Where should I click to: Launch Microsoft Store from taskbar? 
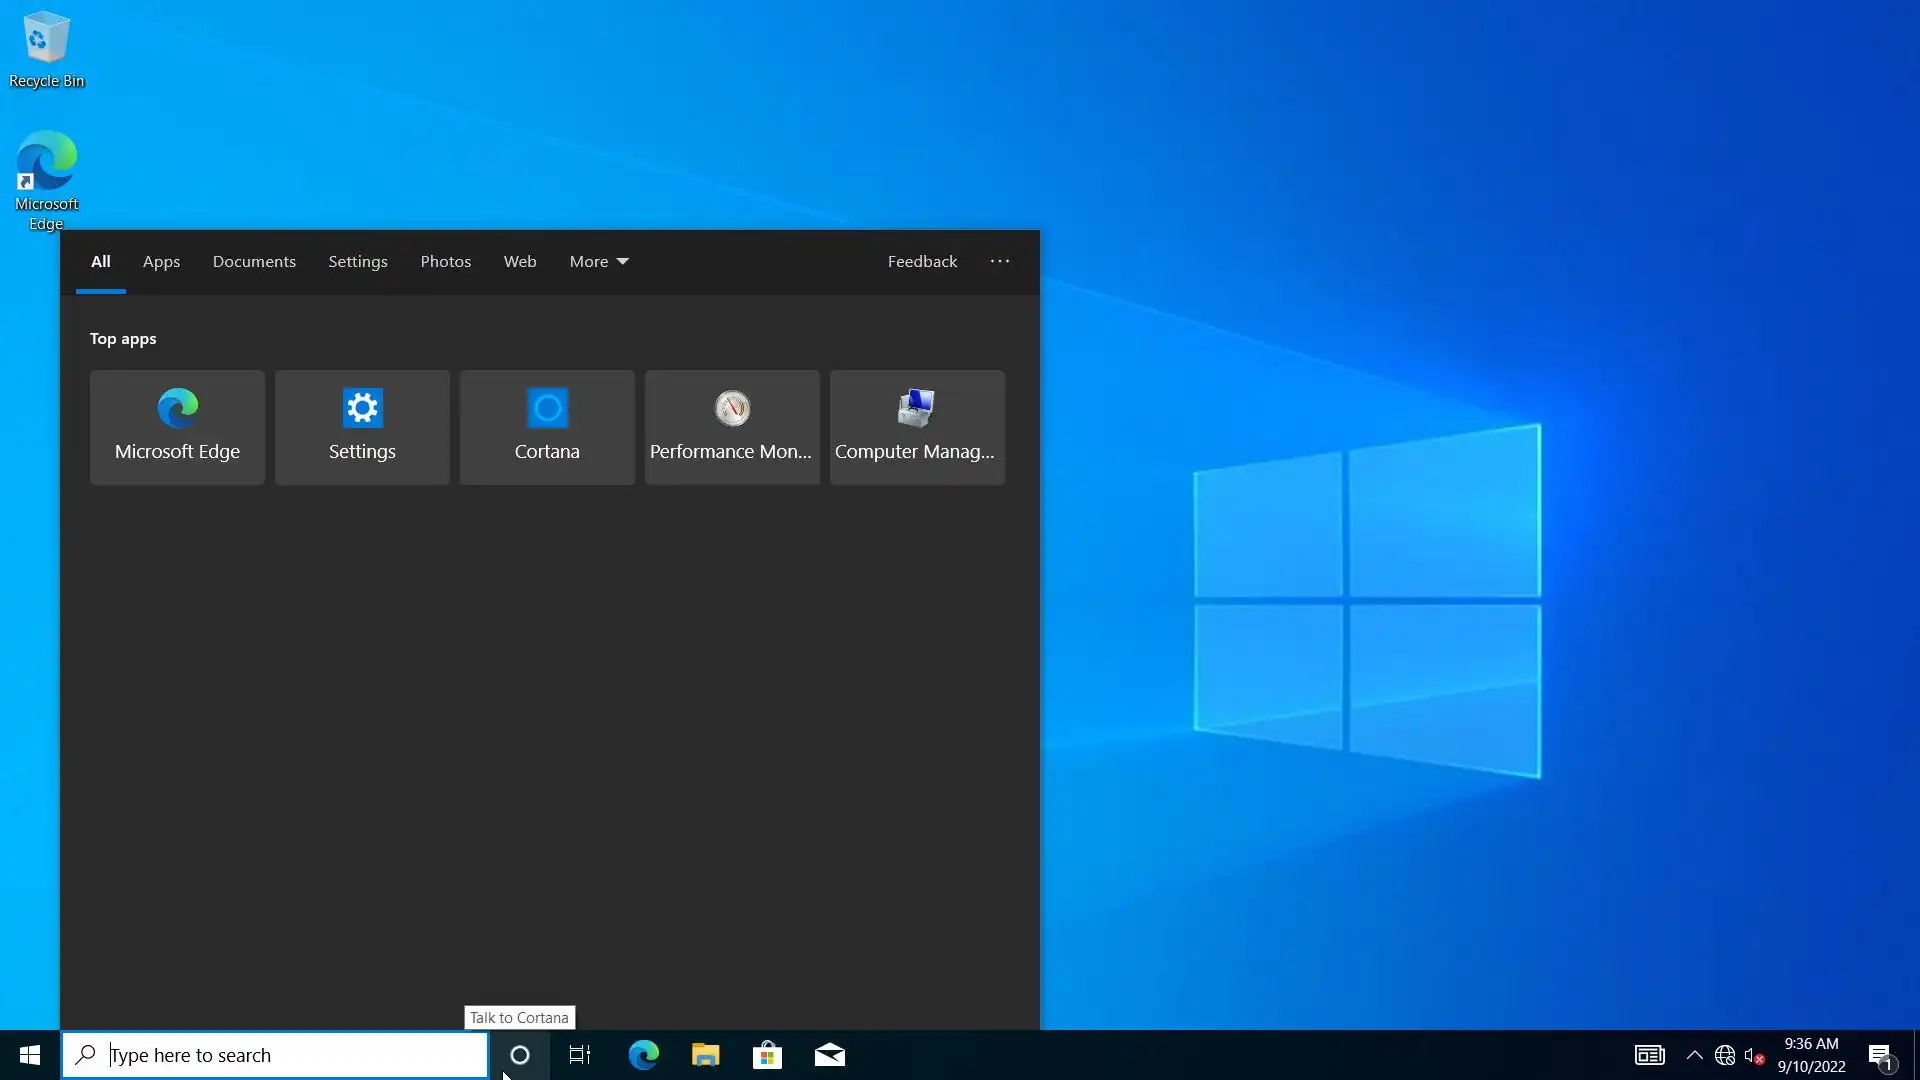pos(767,1055)
